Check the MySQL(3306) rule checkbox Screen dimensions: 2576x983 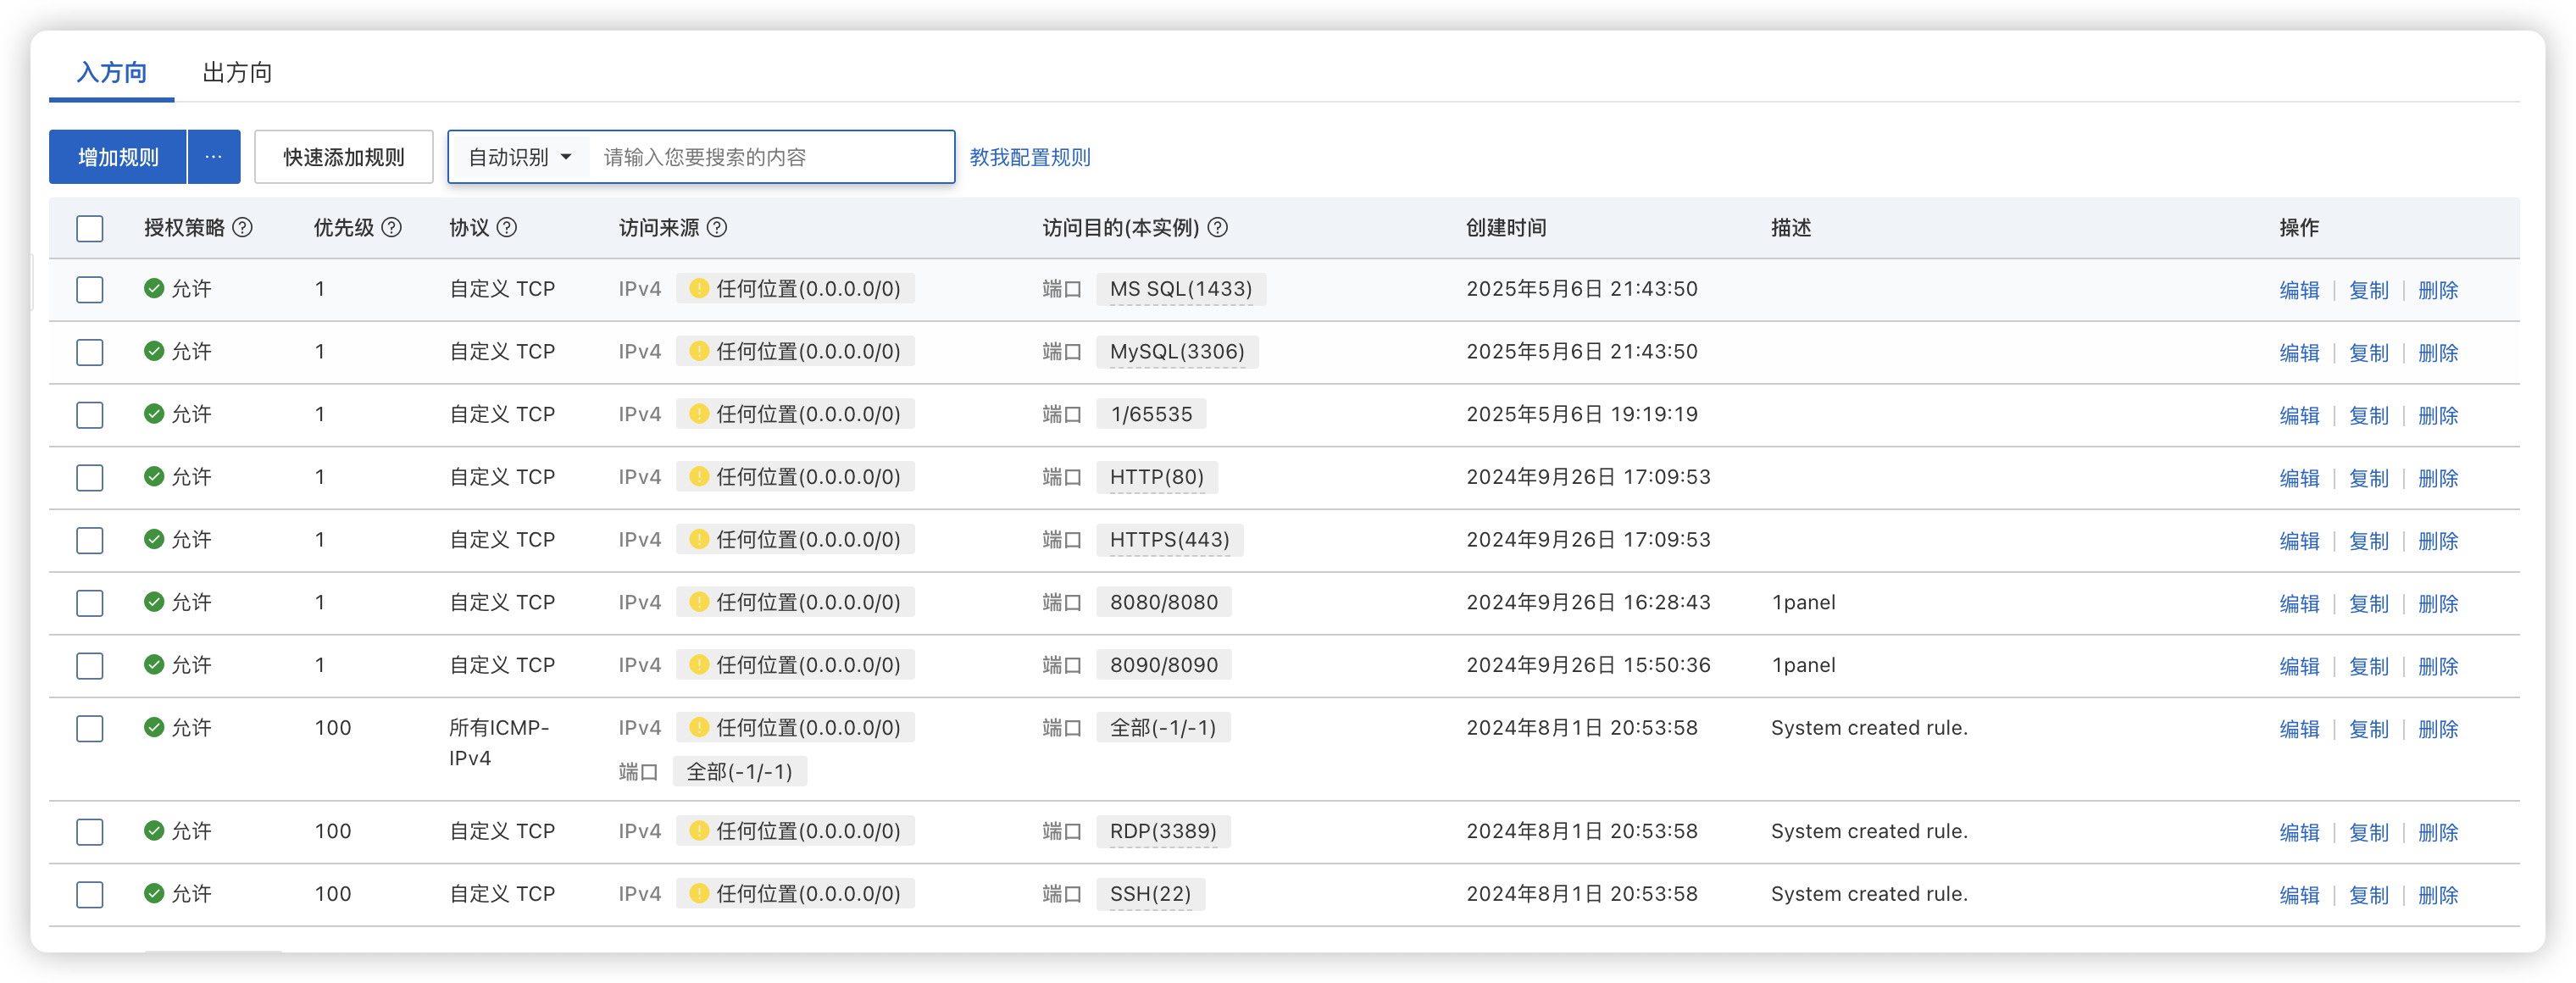(x=90, y=352)
